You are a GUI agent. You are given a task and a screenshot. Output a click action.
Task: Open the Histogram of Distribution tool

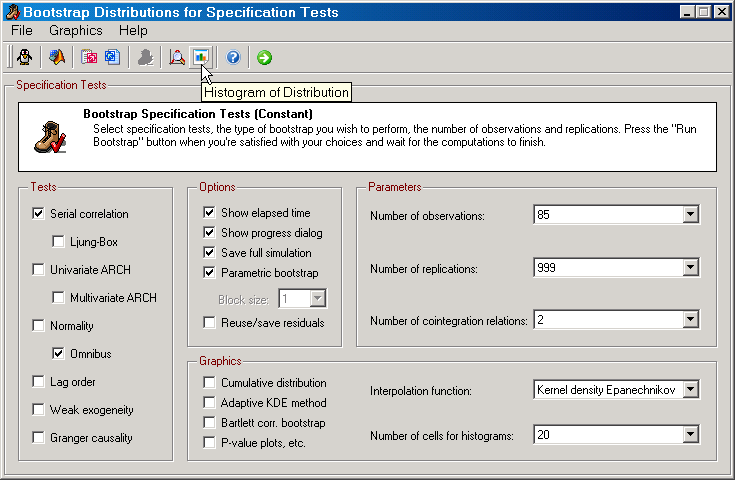click(x=201, y=57)
